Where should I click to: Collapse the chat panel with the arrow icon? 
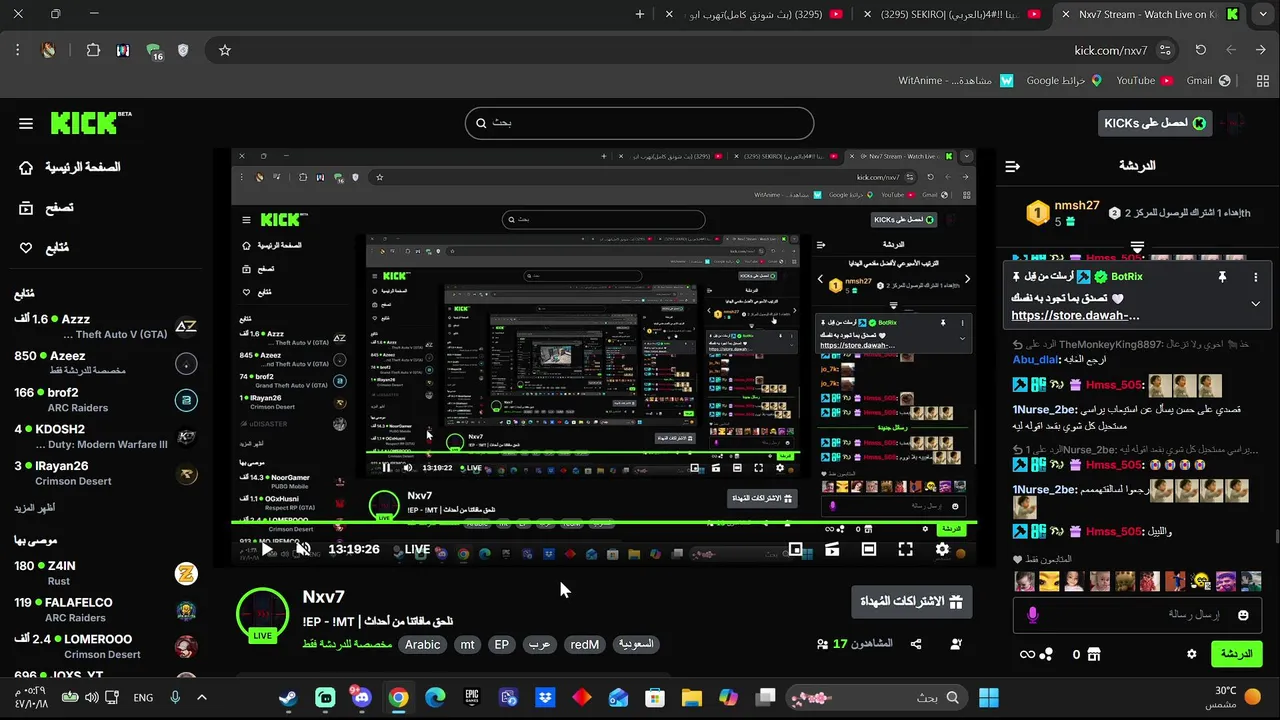pos(1012,166)
